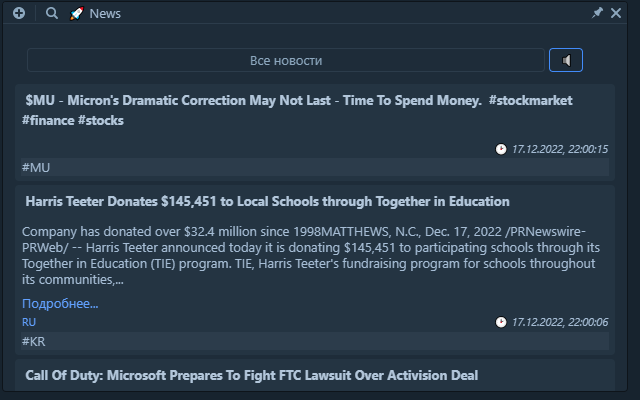
Task: Click the RU language link
Action: 29,322
